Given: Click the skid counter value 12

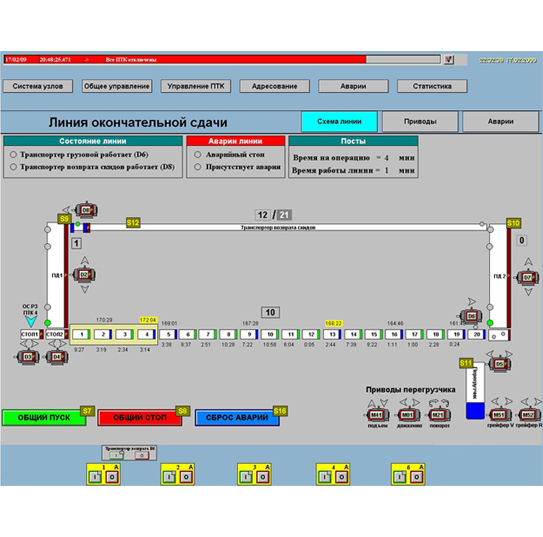Looking at the screenshot, I should [262, 215].
